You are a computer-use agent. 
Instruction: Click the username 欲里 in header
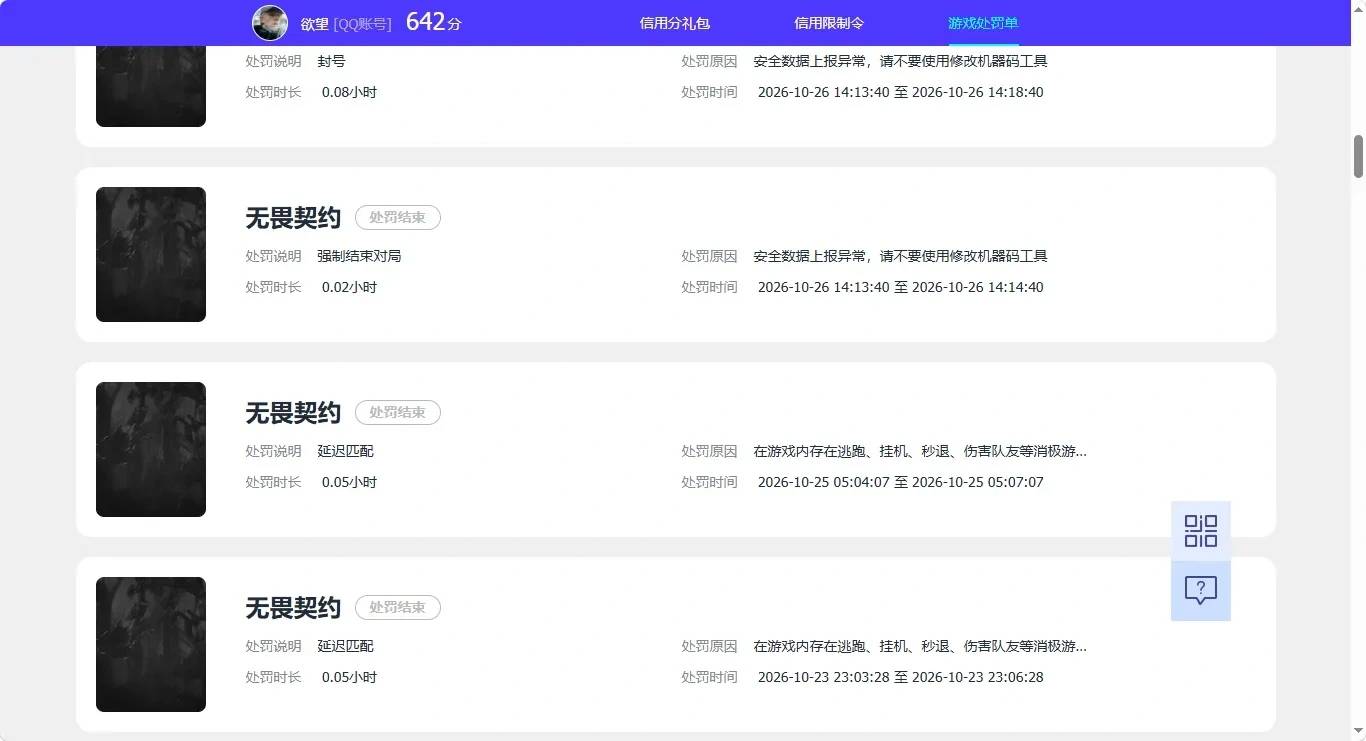[315, 23]
